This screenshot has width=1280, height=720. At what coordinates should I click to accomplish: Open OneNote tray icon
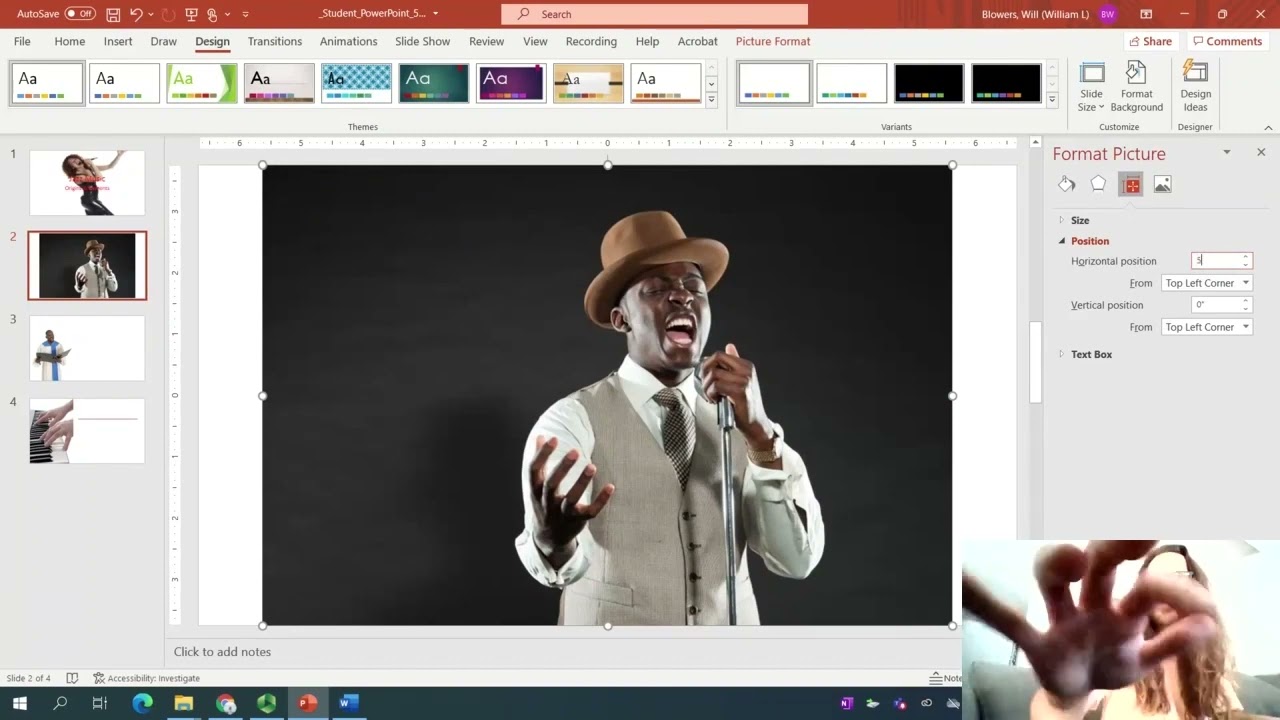[847, 703]
